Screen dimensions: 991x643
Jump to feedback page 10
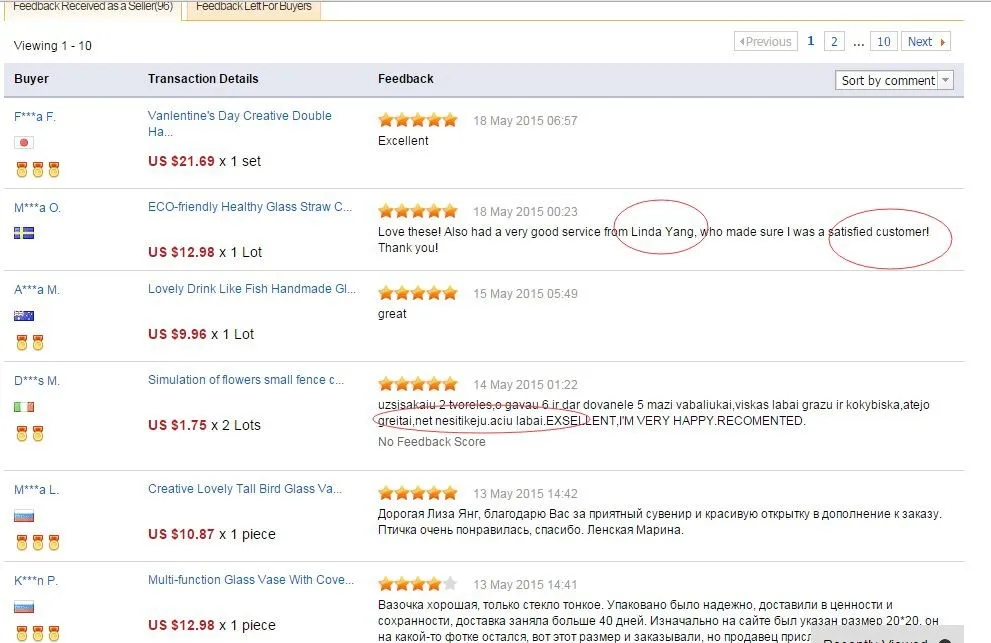(884, 42)
